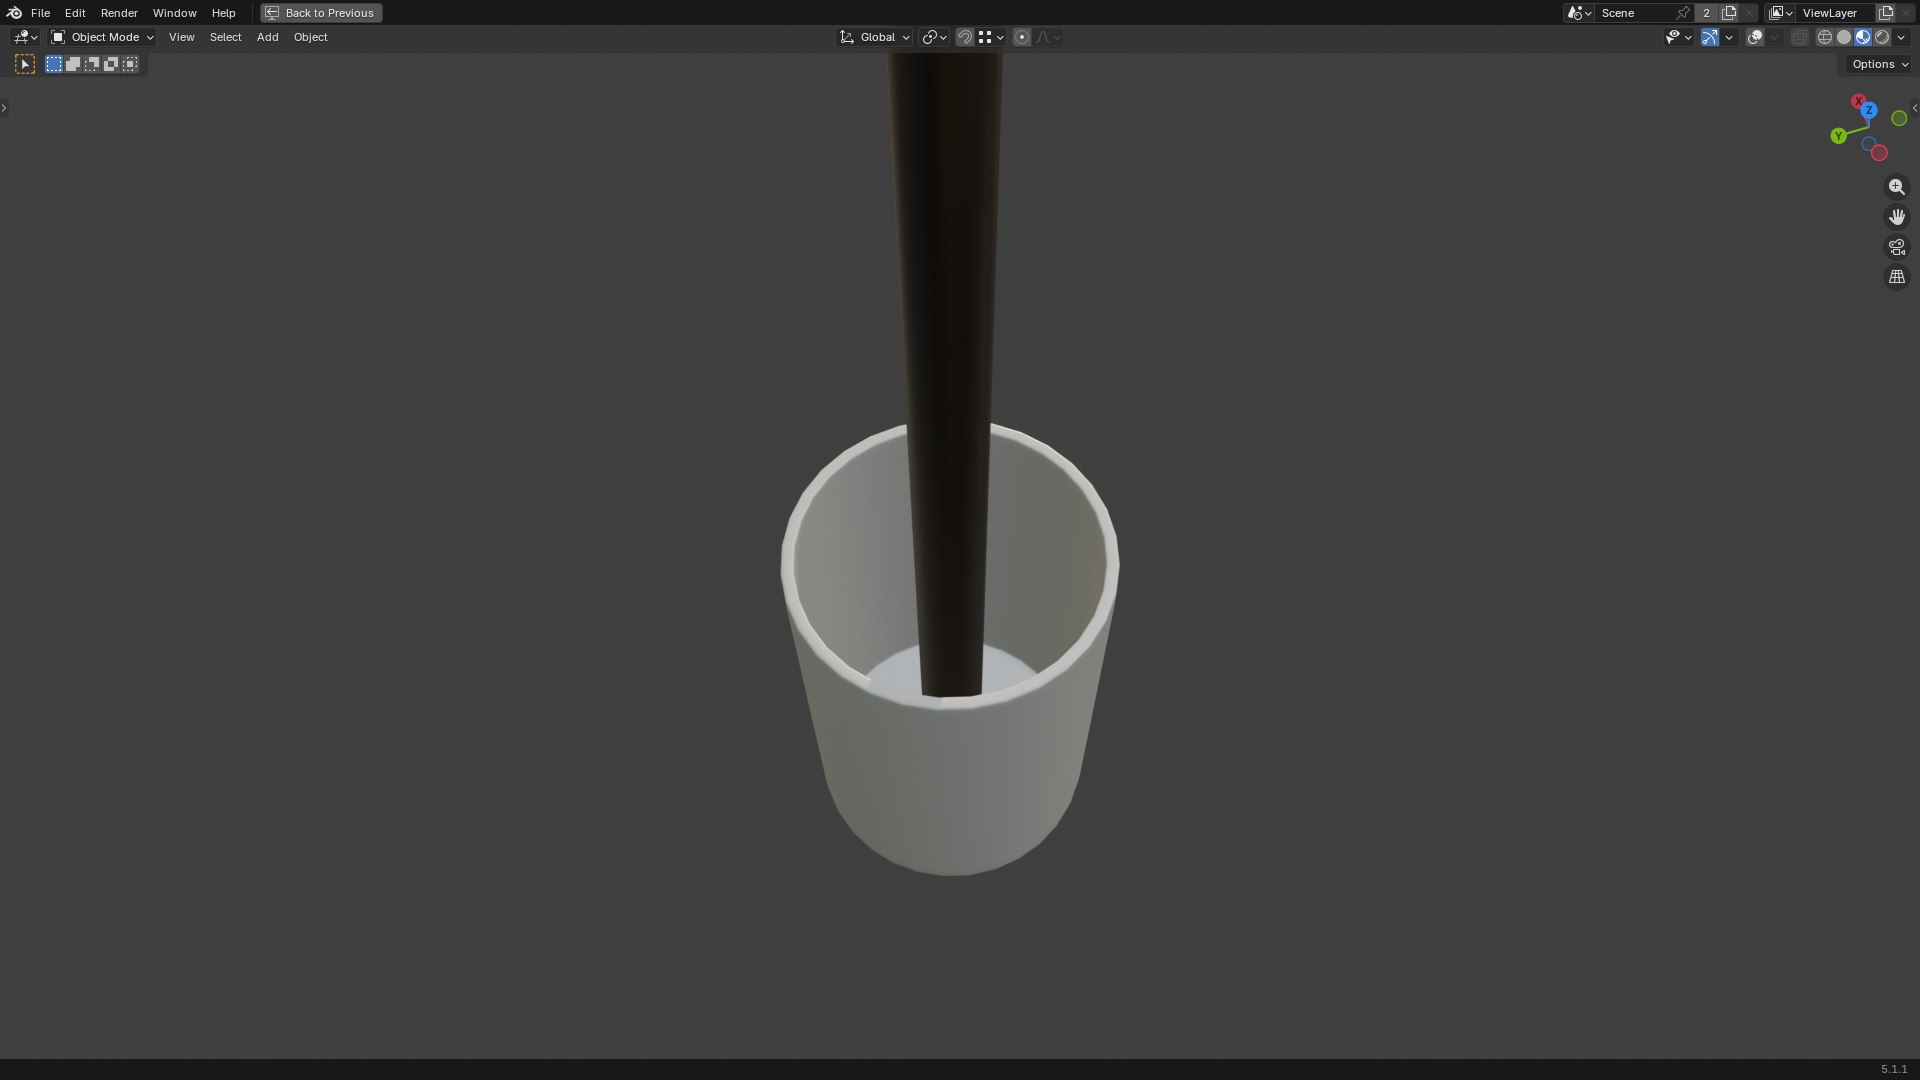Expand the Options dropdown
Screen dimensions: 1920x1080
pos(1880,64)
